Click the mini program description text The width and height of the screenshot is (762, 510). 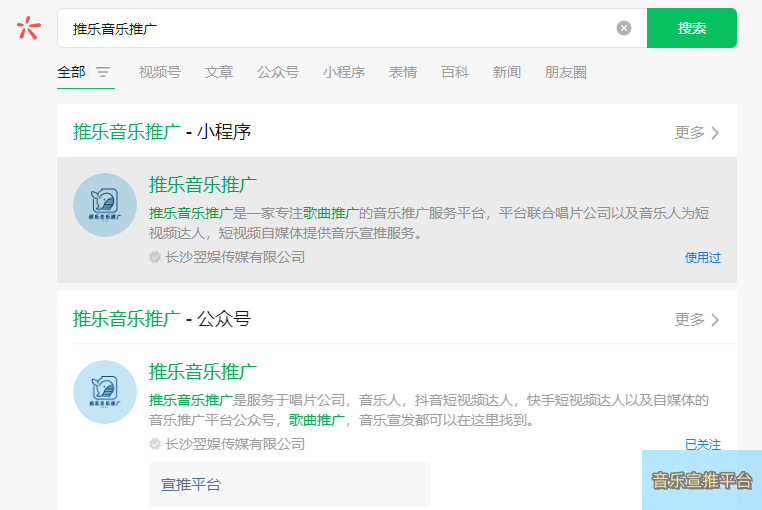tap(429, 223)
